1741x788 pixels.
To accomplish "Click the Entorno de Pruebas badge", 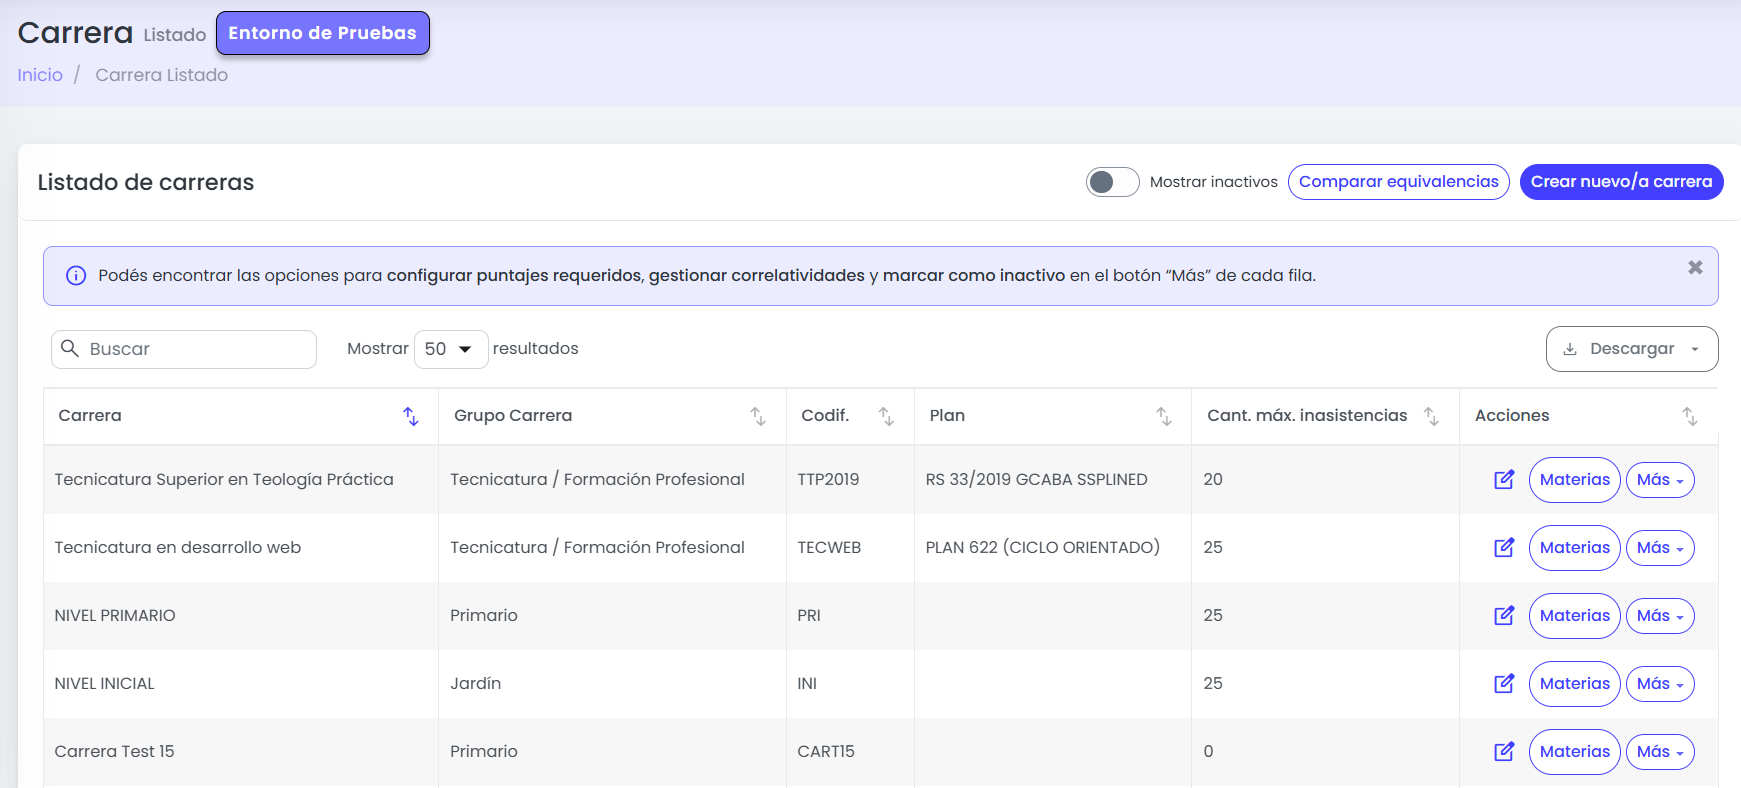I will tap(323, 33).
